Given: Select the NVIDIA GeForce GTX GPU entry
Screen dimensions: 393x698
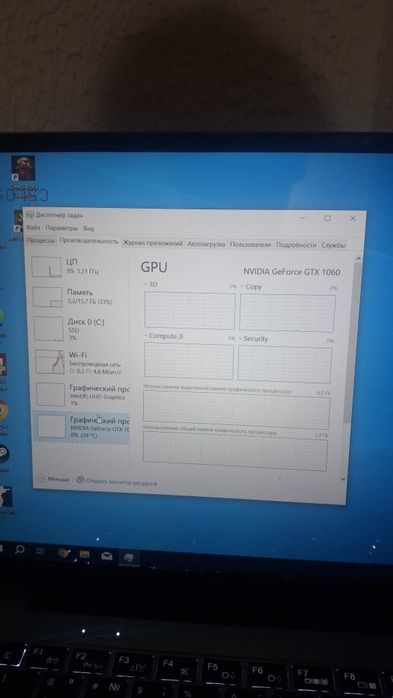Looking at the screenshot, I should 82,427.
